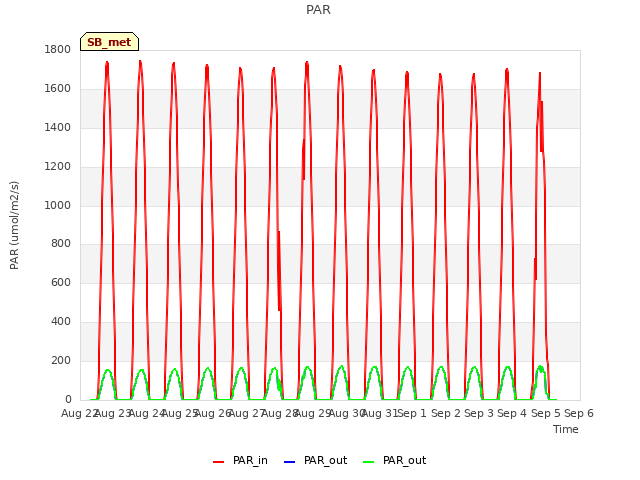Click the 800 y-axis label
This screenshot has height=480, width=640.
point(61,244)
